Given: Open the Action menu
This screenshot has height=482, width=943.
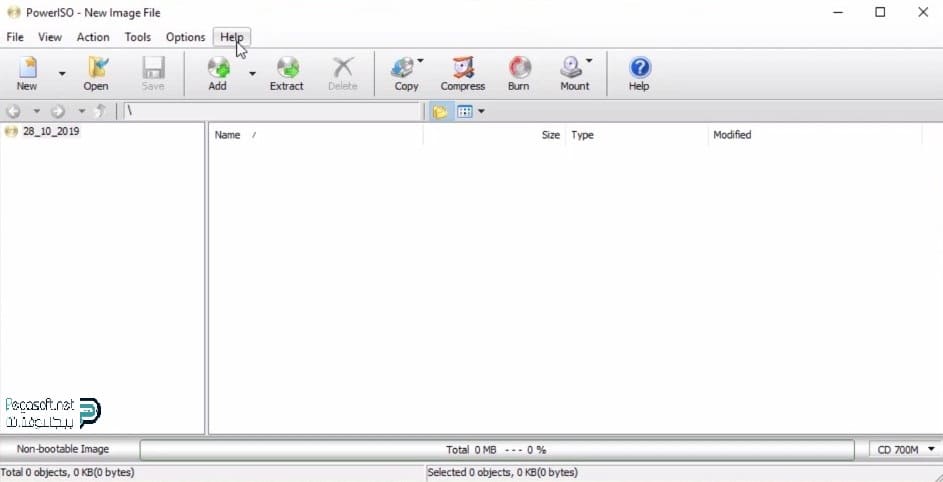Looking at the screenshot, I should [x=93, y=37].
